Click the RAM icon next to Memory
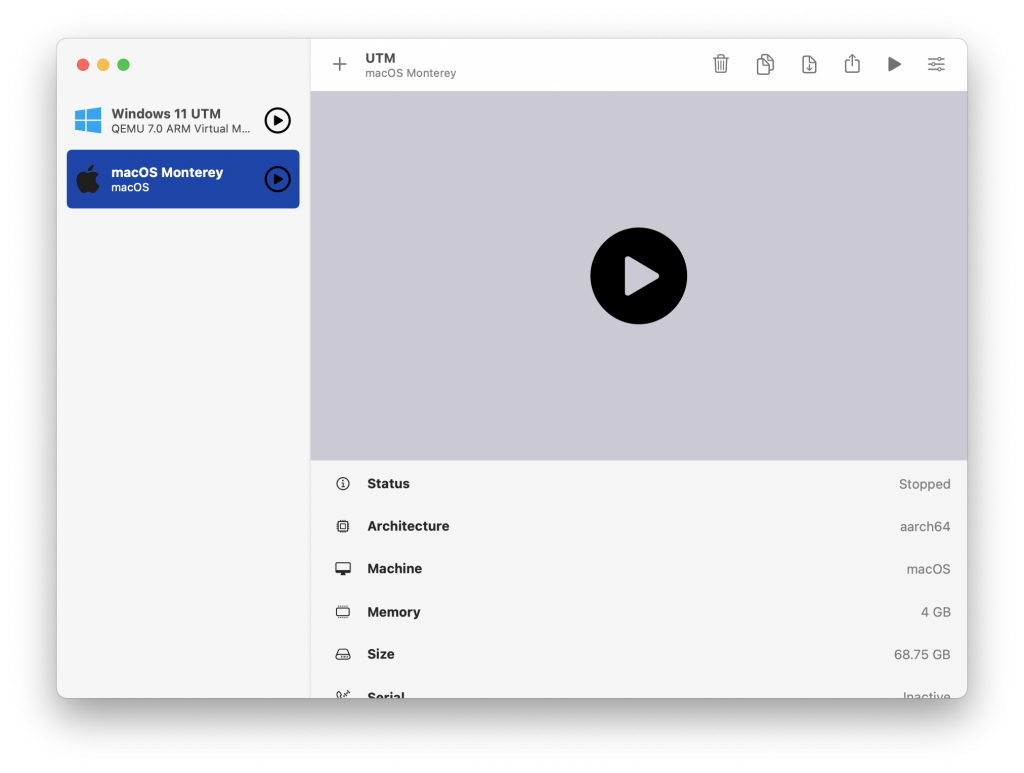Viewport: 1024px width, 773px height. click(x=341, y=611)
